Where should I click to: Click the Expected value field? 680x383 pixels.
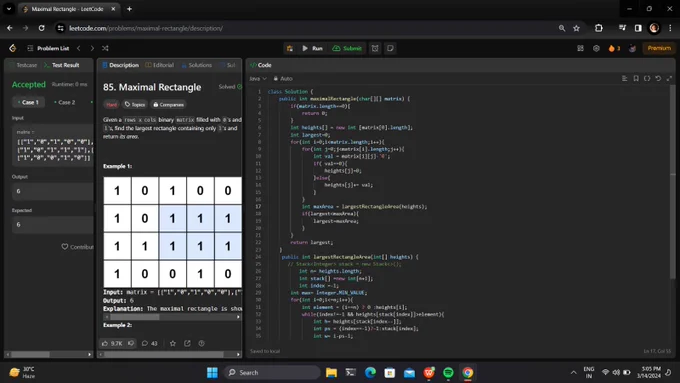coord(53,225)
